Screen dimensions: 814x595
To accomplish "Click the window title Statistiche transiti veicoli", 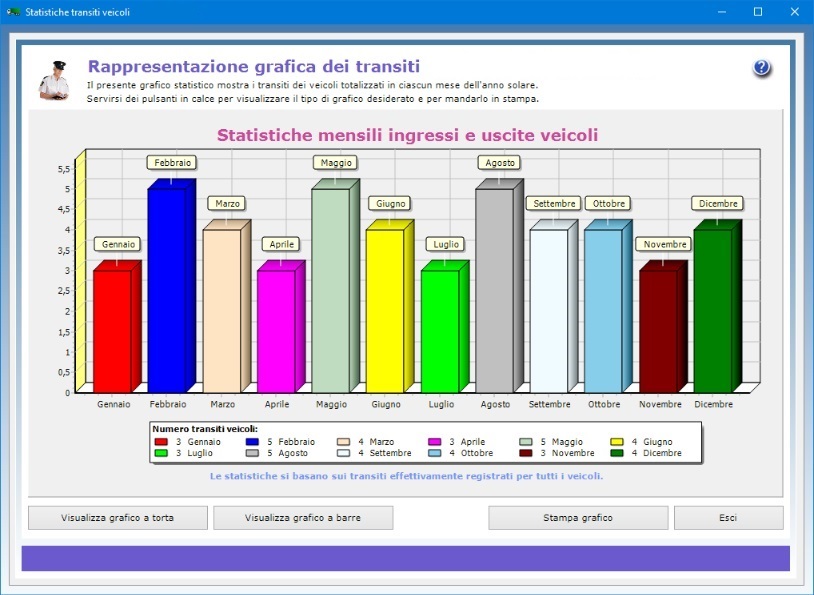I will point(77,12).
